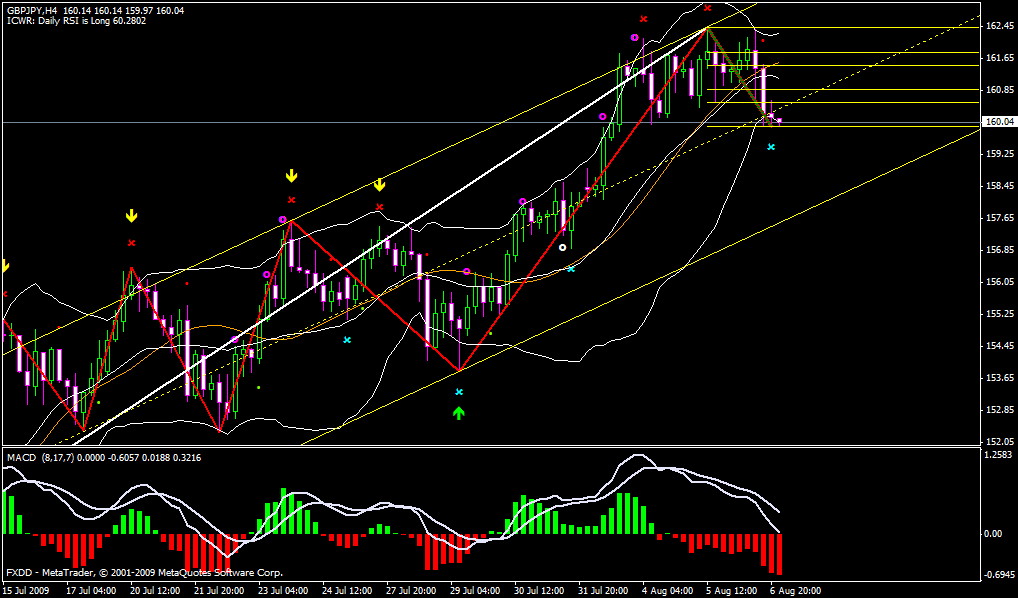Screen dimensions: 1018x598
Task: Click the 4 Aug 04:00 time label
Action: pyautogui.click(x=669, y=591)
